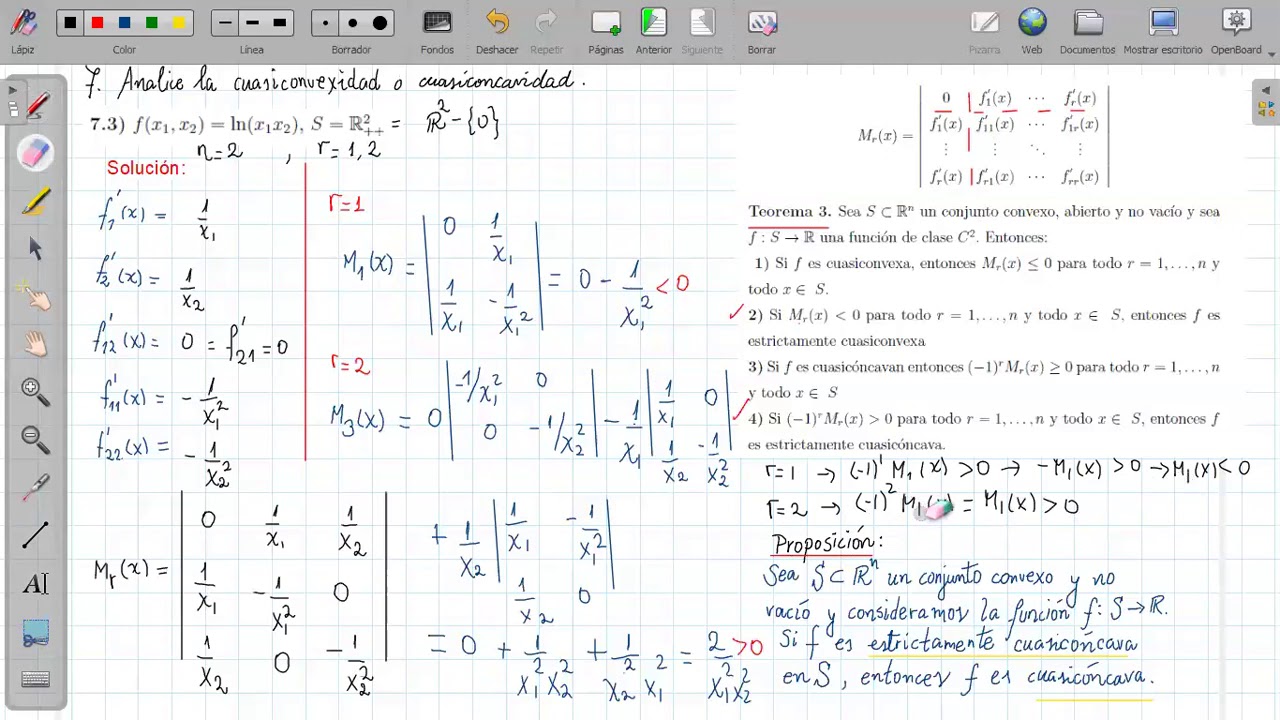Screen dimensions: 1280x720
Task: Select the black color swatch
Action: coord(70,23)
